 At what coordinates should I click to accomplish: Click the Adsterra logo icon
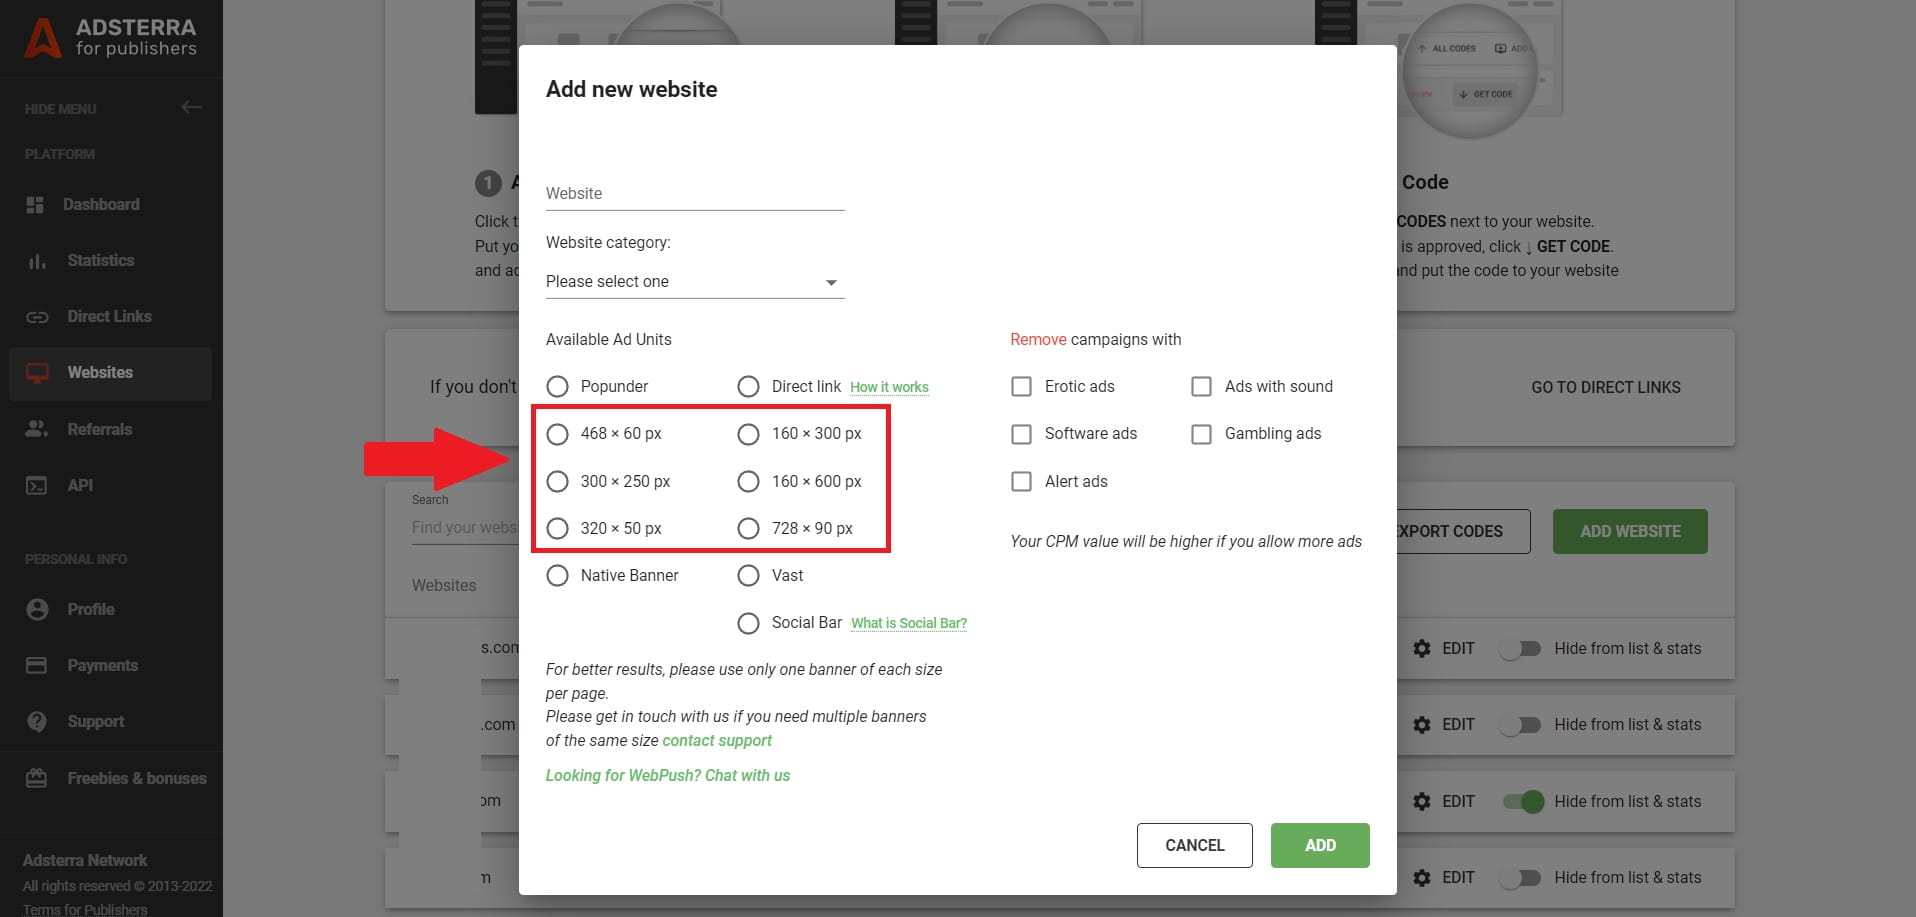[x=42, y=38]
